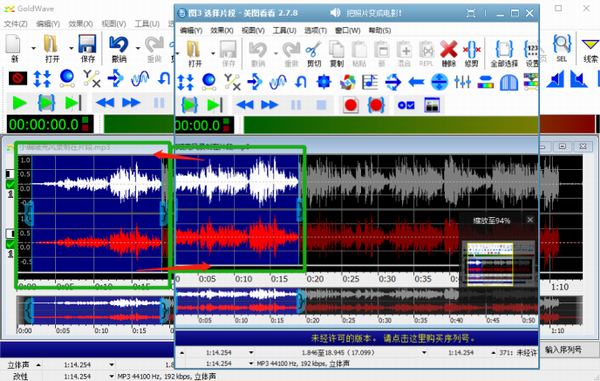Click the SEL magnifier zoom icon
The width and height of the screenshot is (600, 381).
pos(562,44)
